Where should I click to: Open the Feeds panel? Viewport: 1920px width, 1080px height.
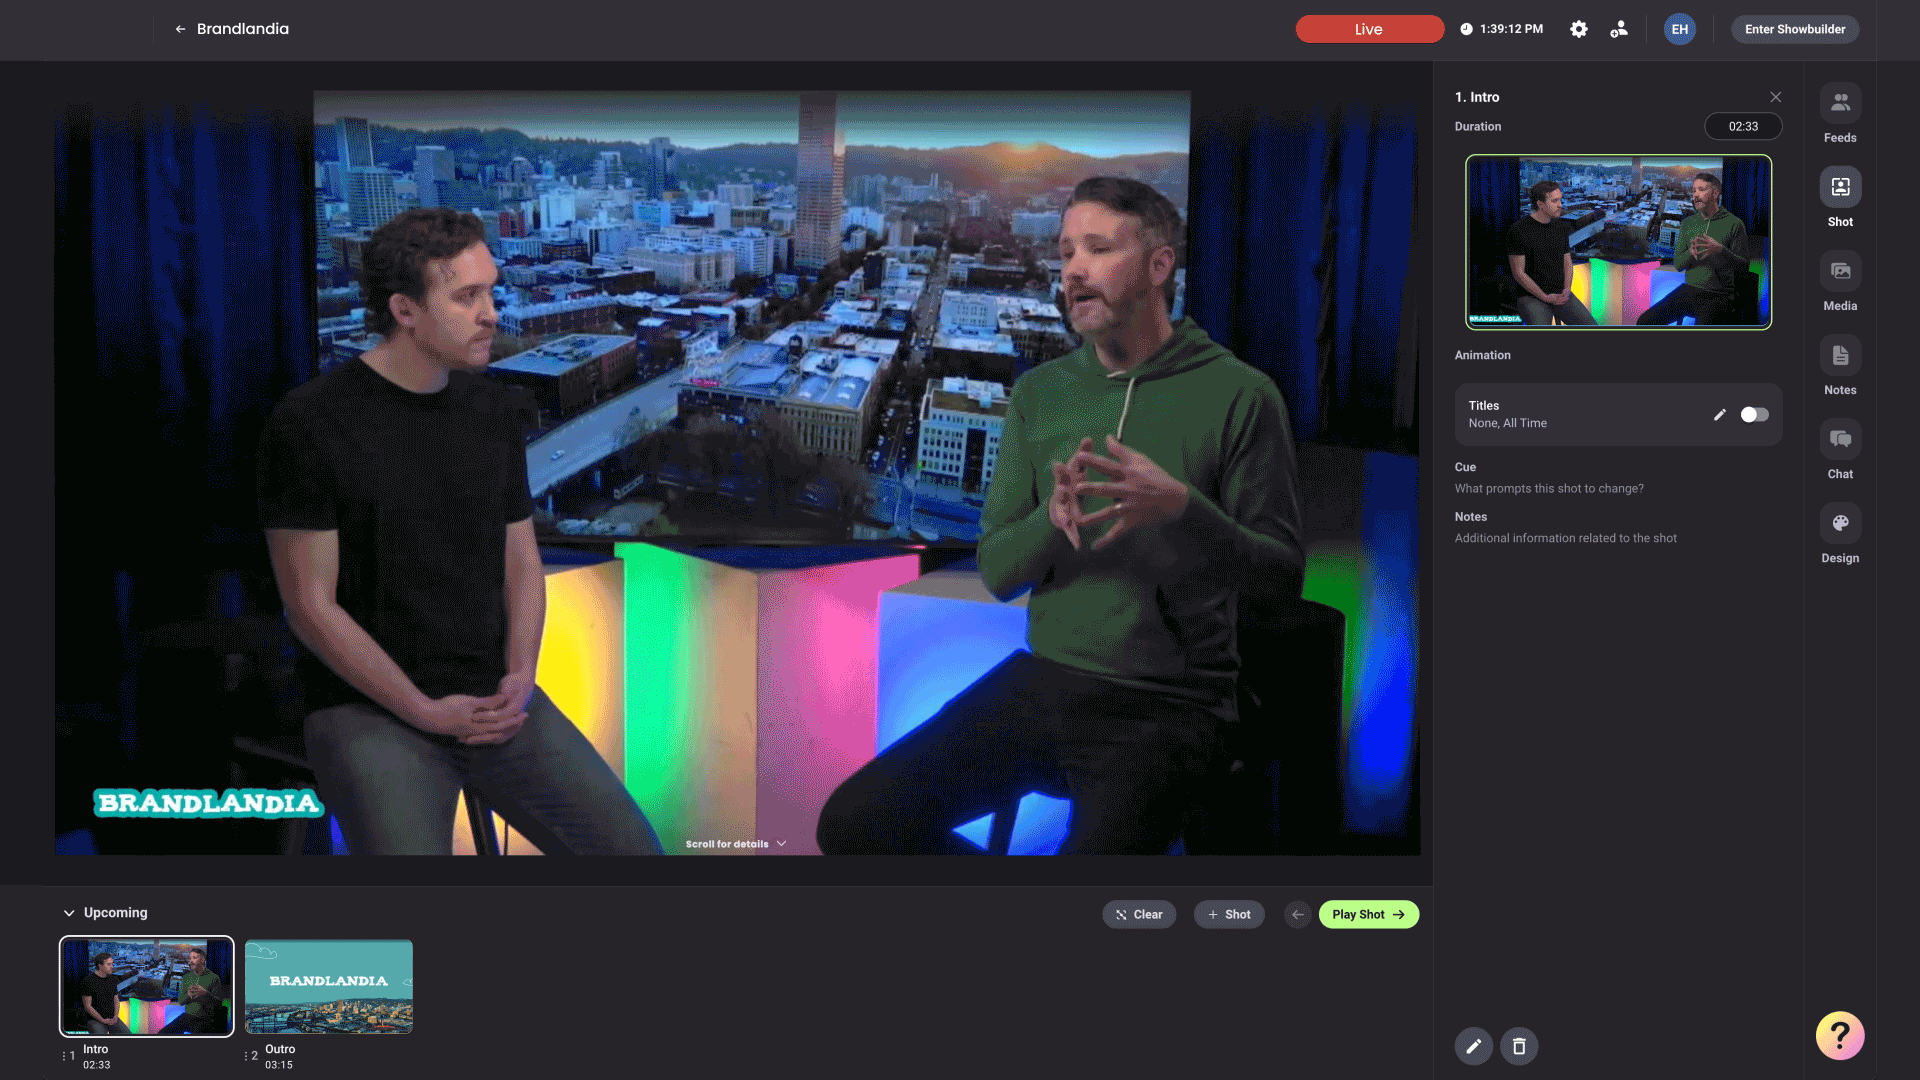click(1840, 114)
